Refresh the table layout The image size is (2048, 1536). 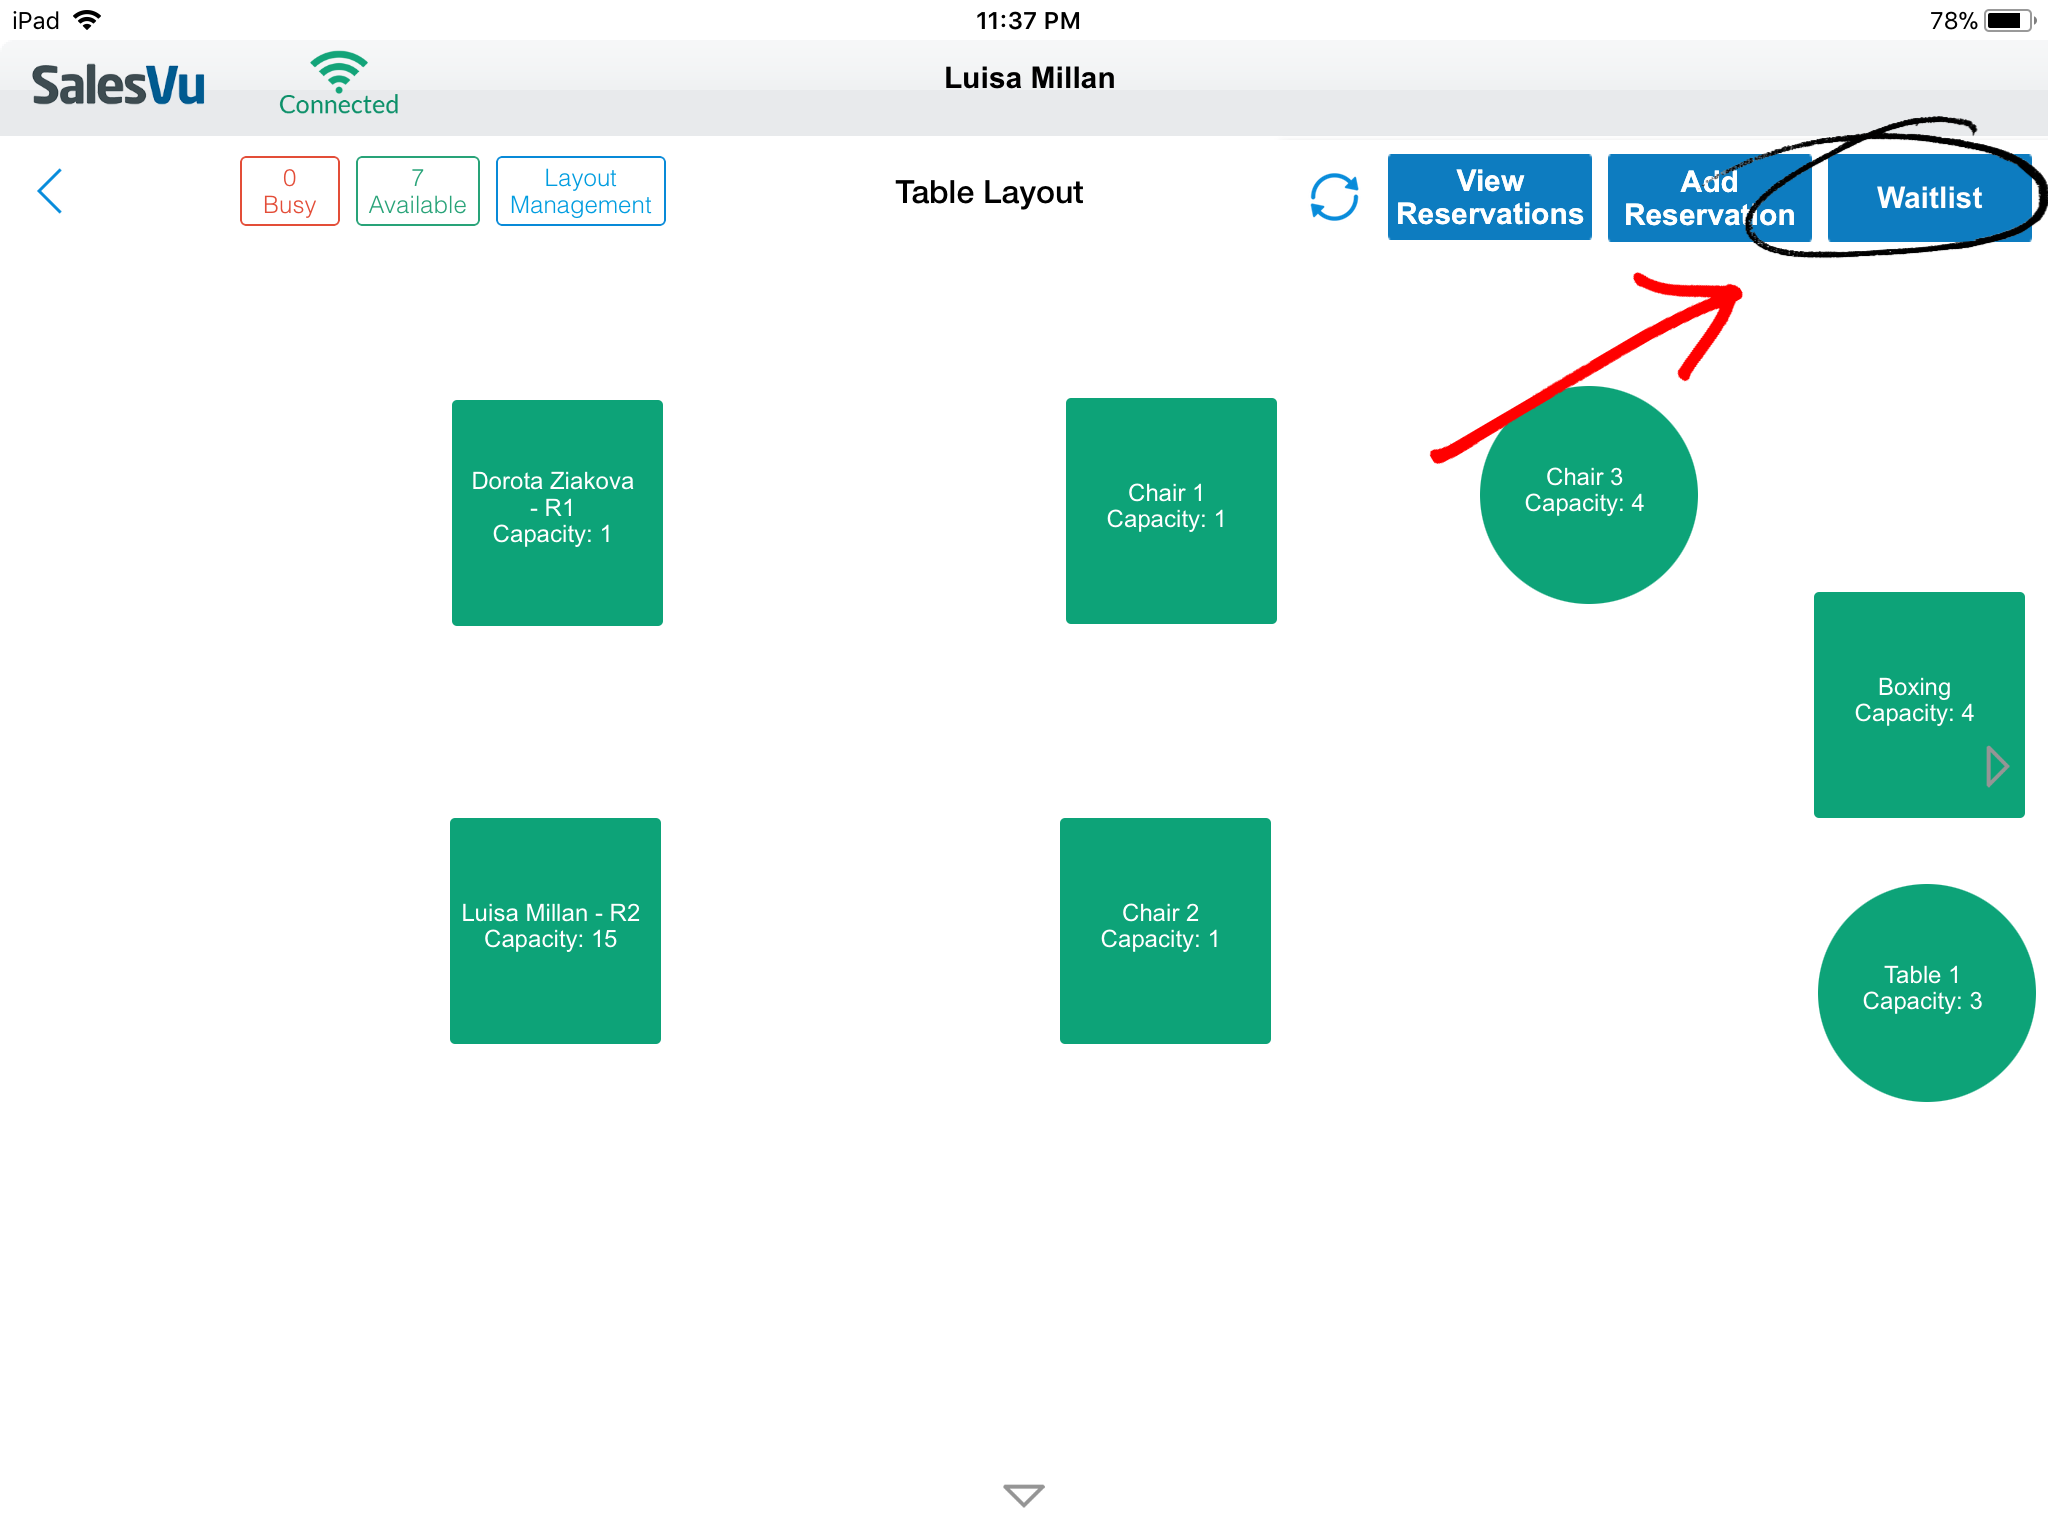pos(1334,197)
